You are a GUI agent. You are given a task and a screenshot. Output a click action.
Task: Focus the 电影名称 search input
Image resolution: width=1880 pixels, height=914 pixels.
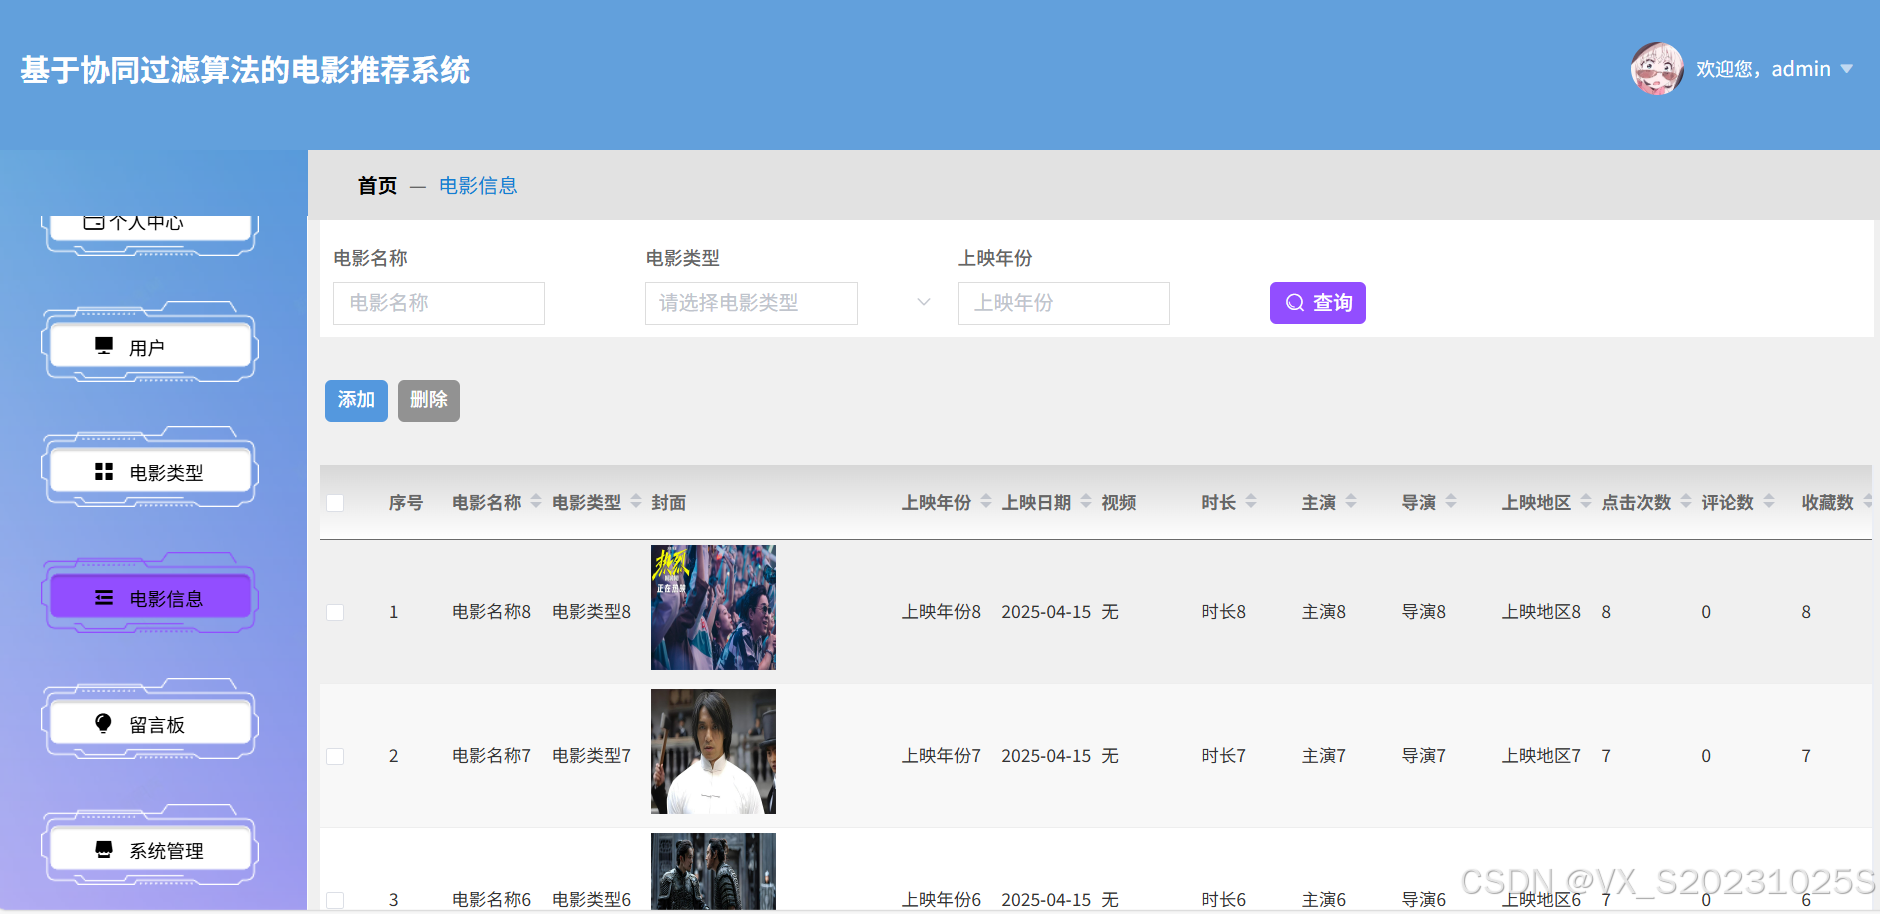(x=439, y=303)
